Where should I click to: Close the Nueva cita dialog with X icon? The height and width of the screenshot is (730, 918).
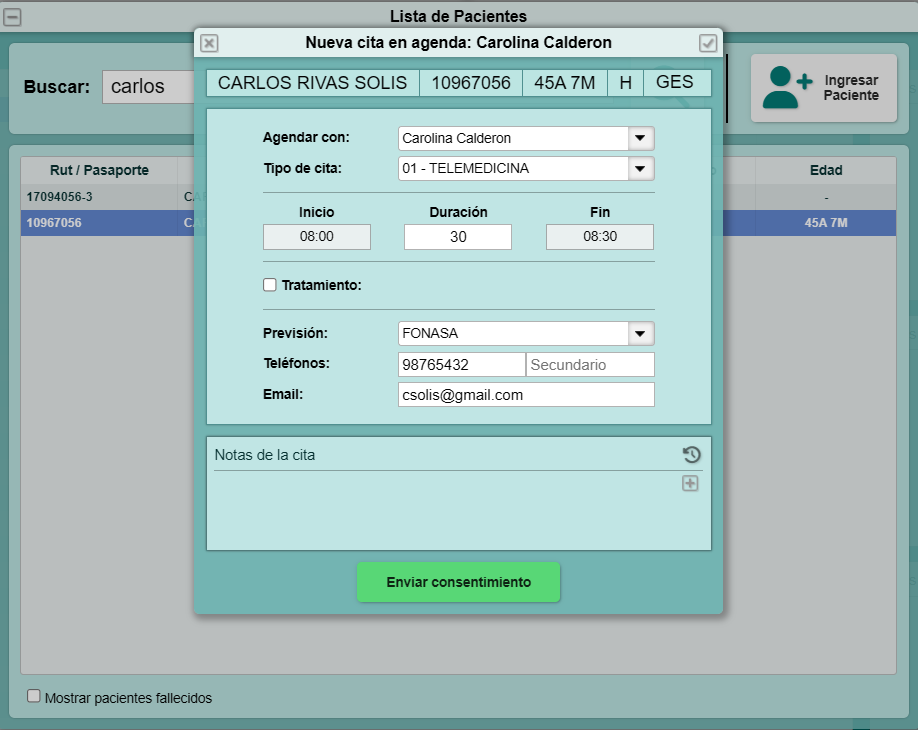point(209,43)
